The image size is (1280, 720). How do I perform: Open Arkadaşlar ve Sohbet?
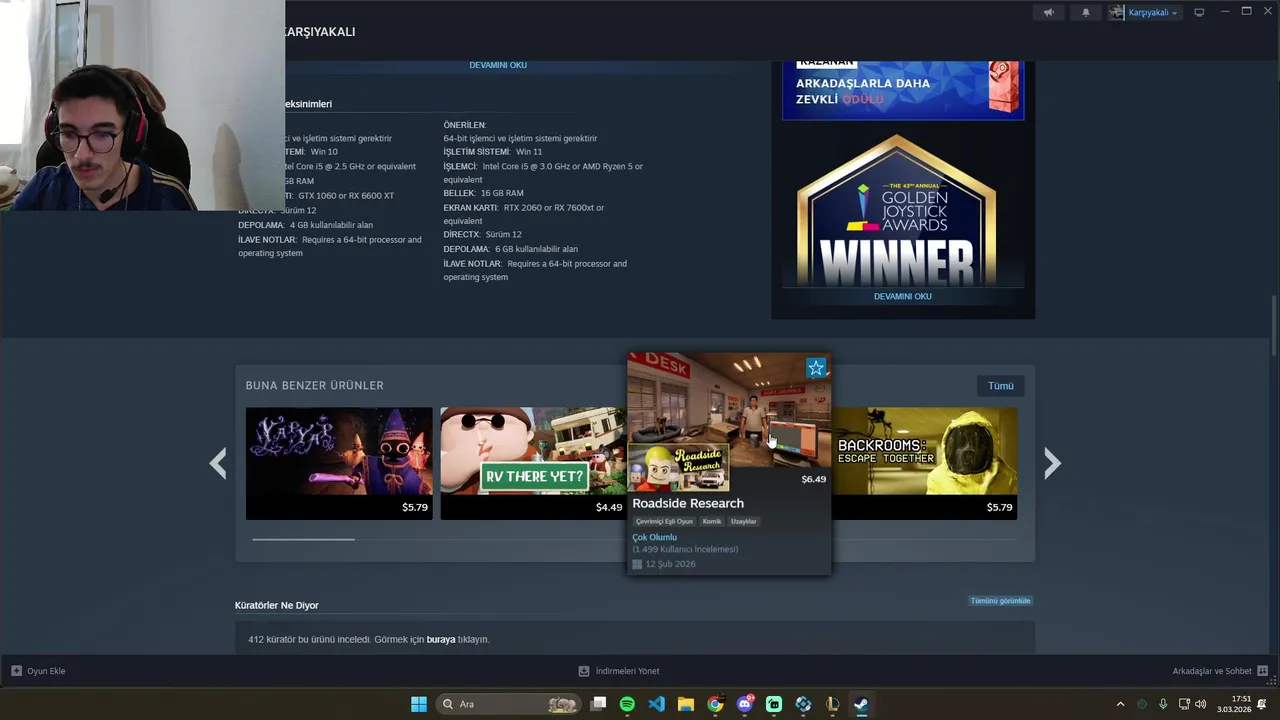pyautogui.click(x=1212, y=671)
